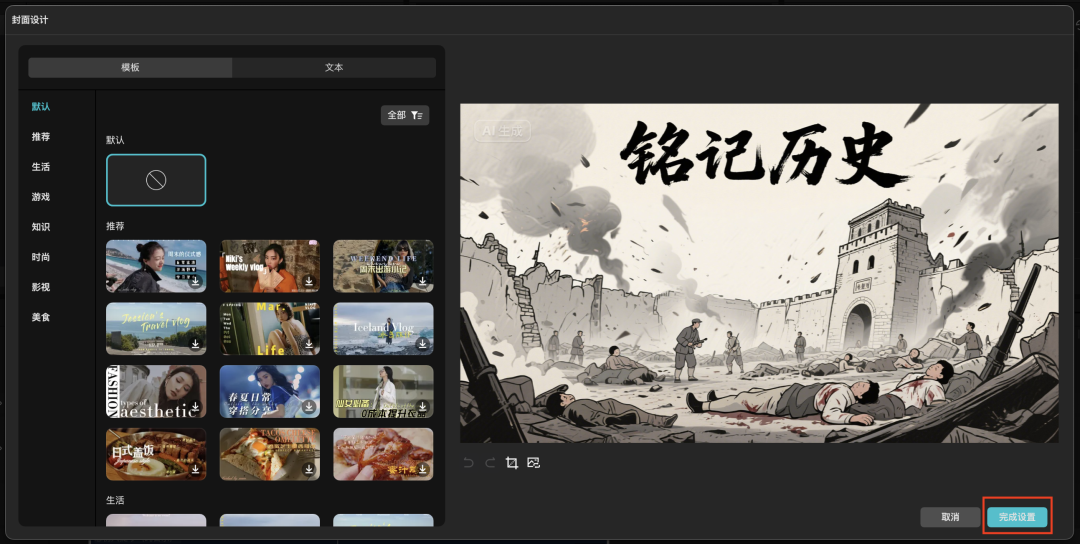Download the Mar. Life template
This screenshot has height=544, width=1080.
(309, 344)
